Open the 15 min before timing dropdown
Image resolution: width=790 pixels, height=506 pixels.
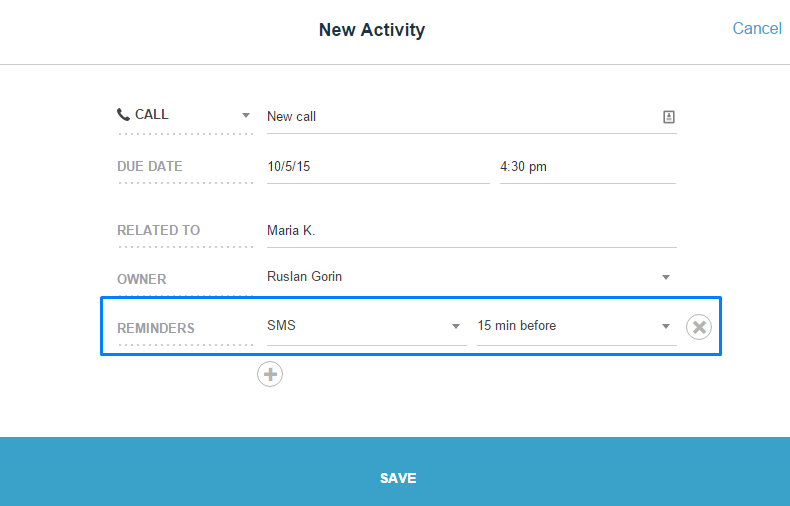point(577,326)
